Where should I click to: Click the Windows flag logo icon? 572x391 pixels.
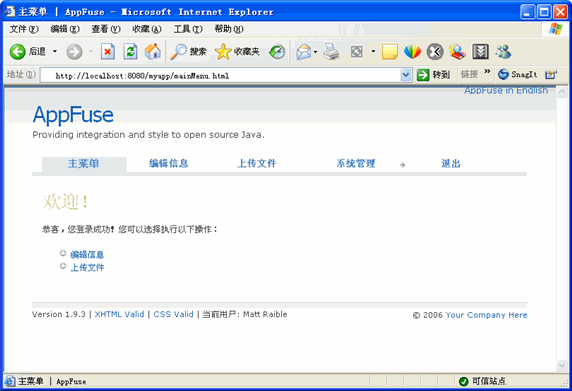[556, 29]
